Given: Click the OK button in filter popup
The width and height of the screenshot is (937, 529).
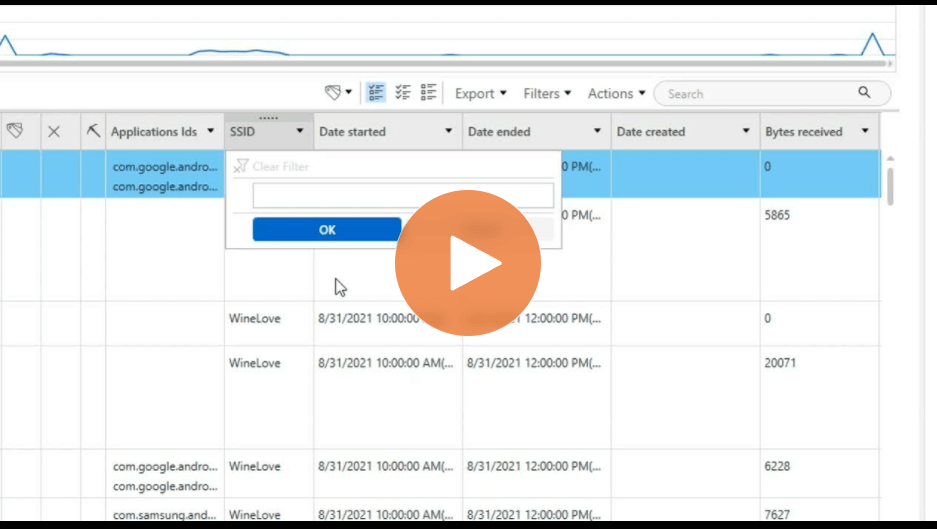Looking at the screenshot, I should click(327, 230).
